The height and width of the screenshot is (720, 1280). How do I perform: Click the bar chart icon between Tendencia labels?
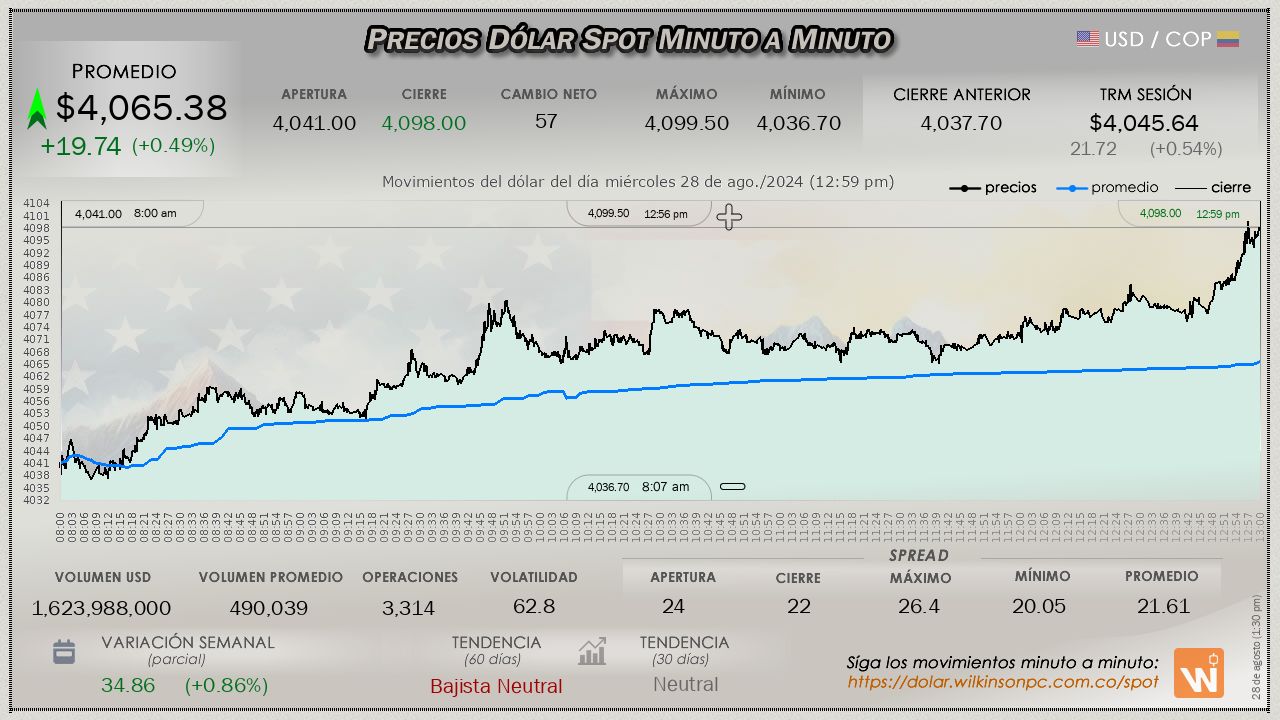592,652
